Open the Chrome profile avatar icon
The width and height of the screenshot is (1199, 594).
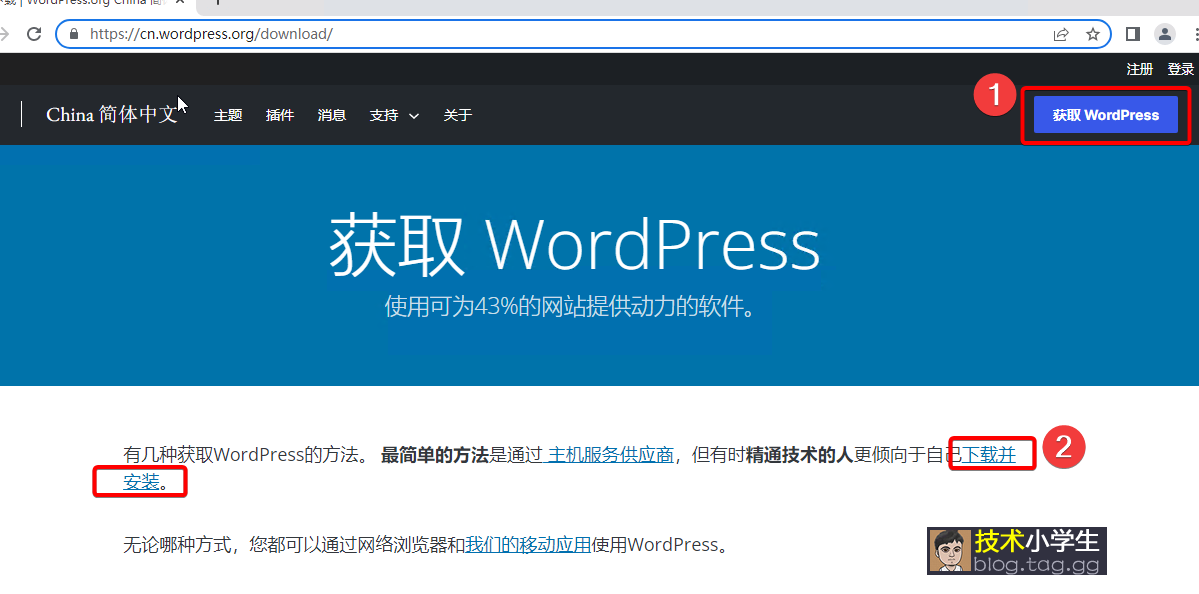[x=1165, y=34]
